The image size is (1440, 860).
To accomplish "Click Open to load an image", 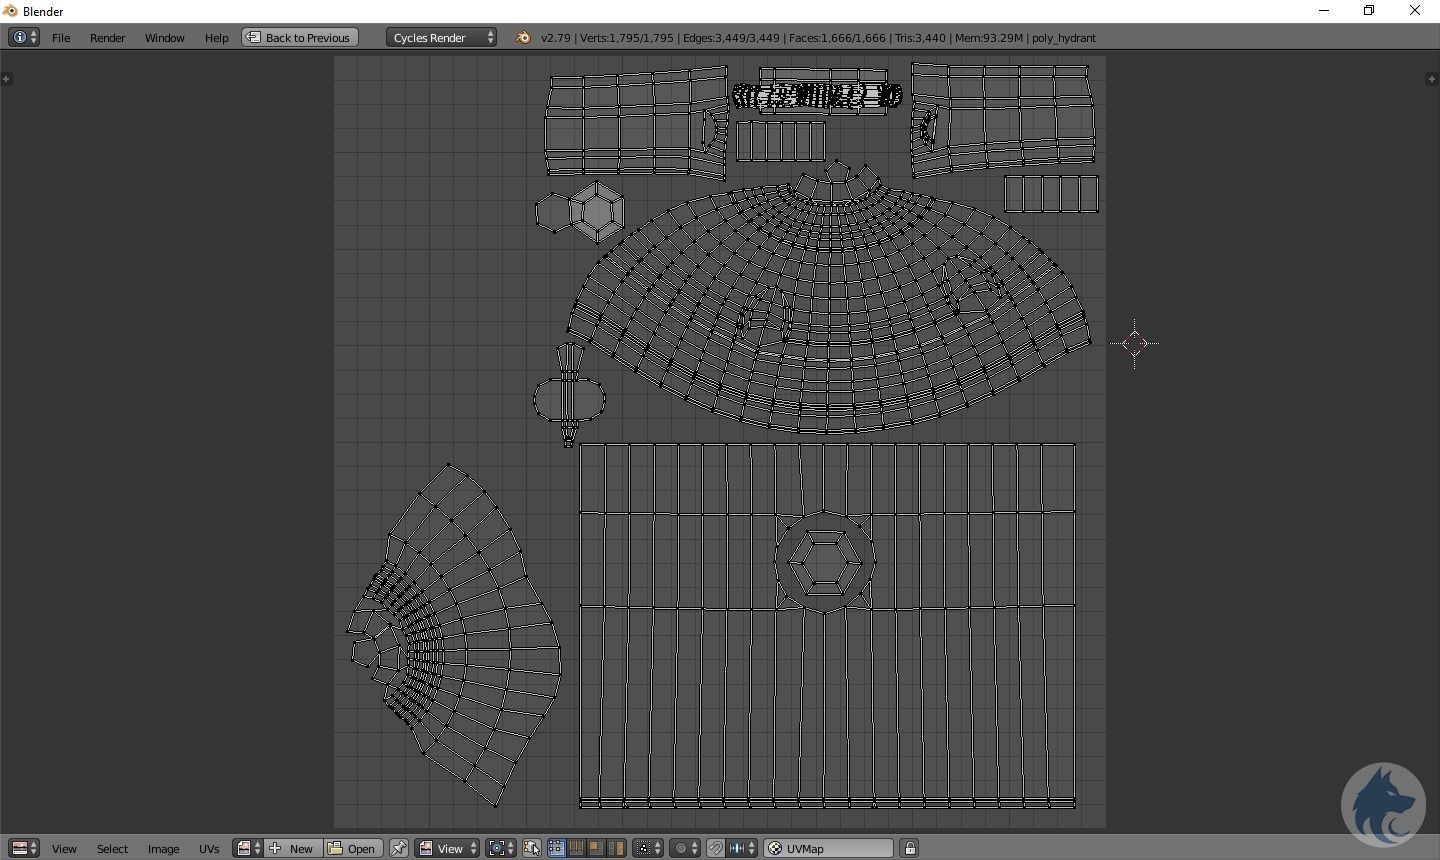I will point(353,848).
